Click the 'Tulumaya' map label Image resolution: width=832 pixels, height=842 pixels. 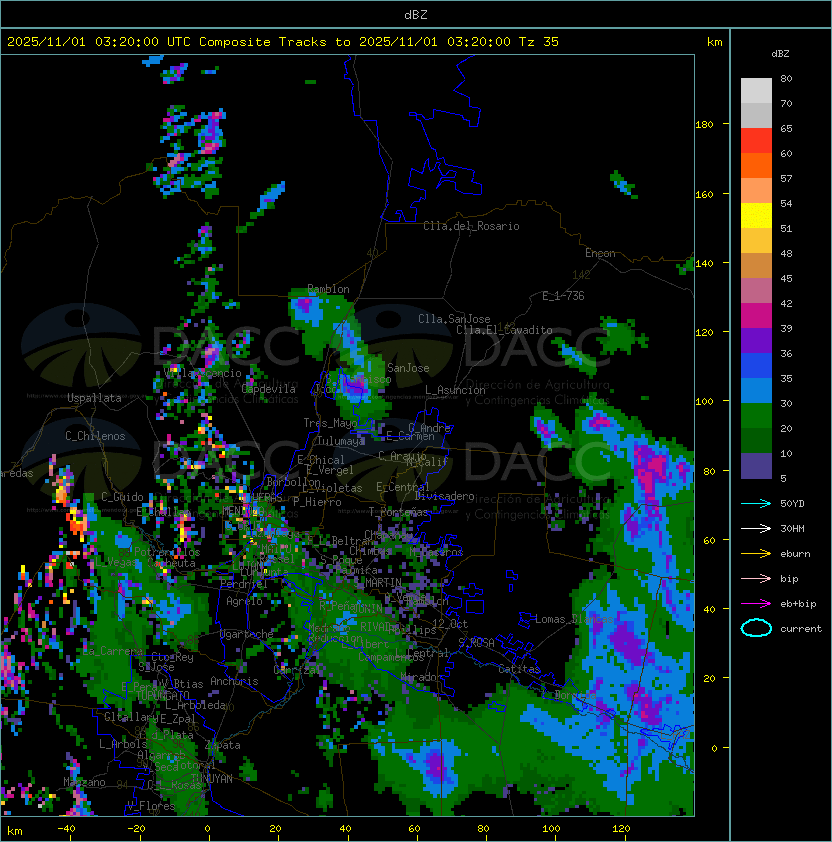pos(341,441)
